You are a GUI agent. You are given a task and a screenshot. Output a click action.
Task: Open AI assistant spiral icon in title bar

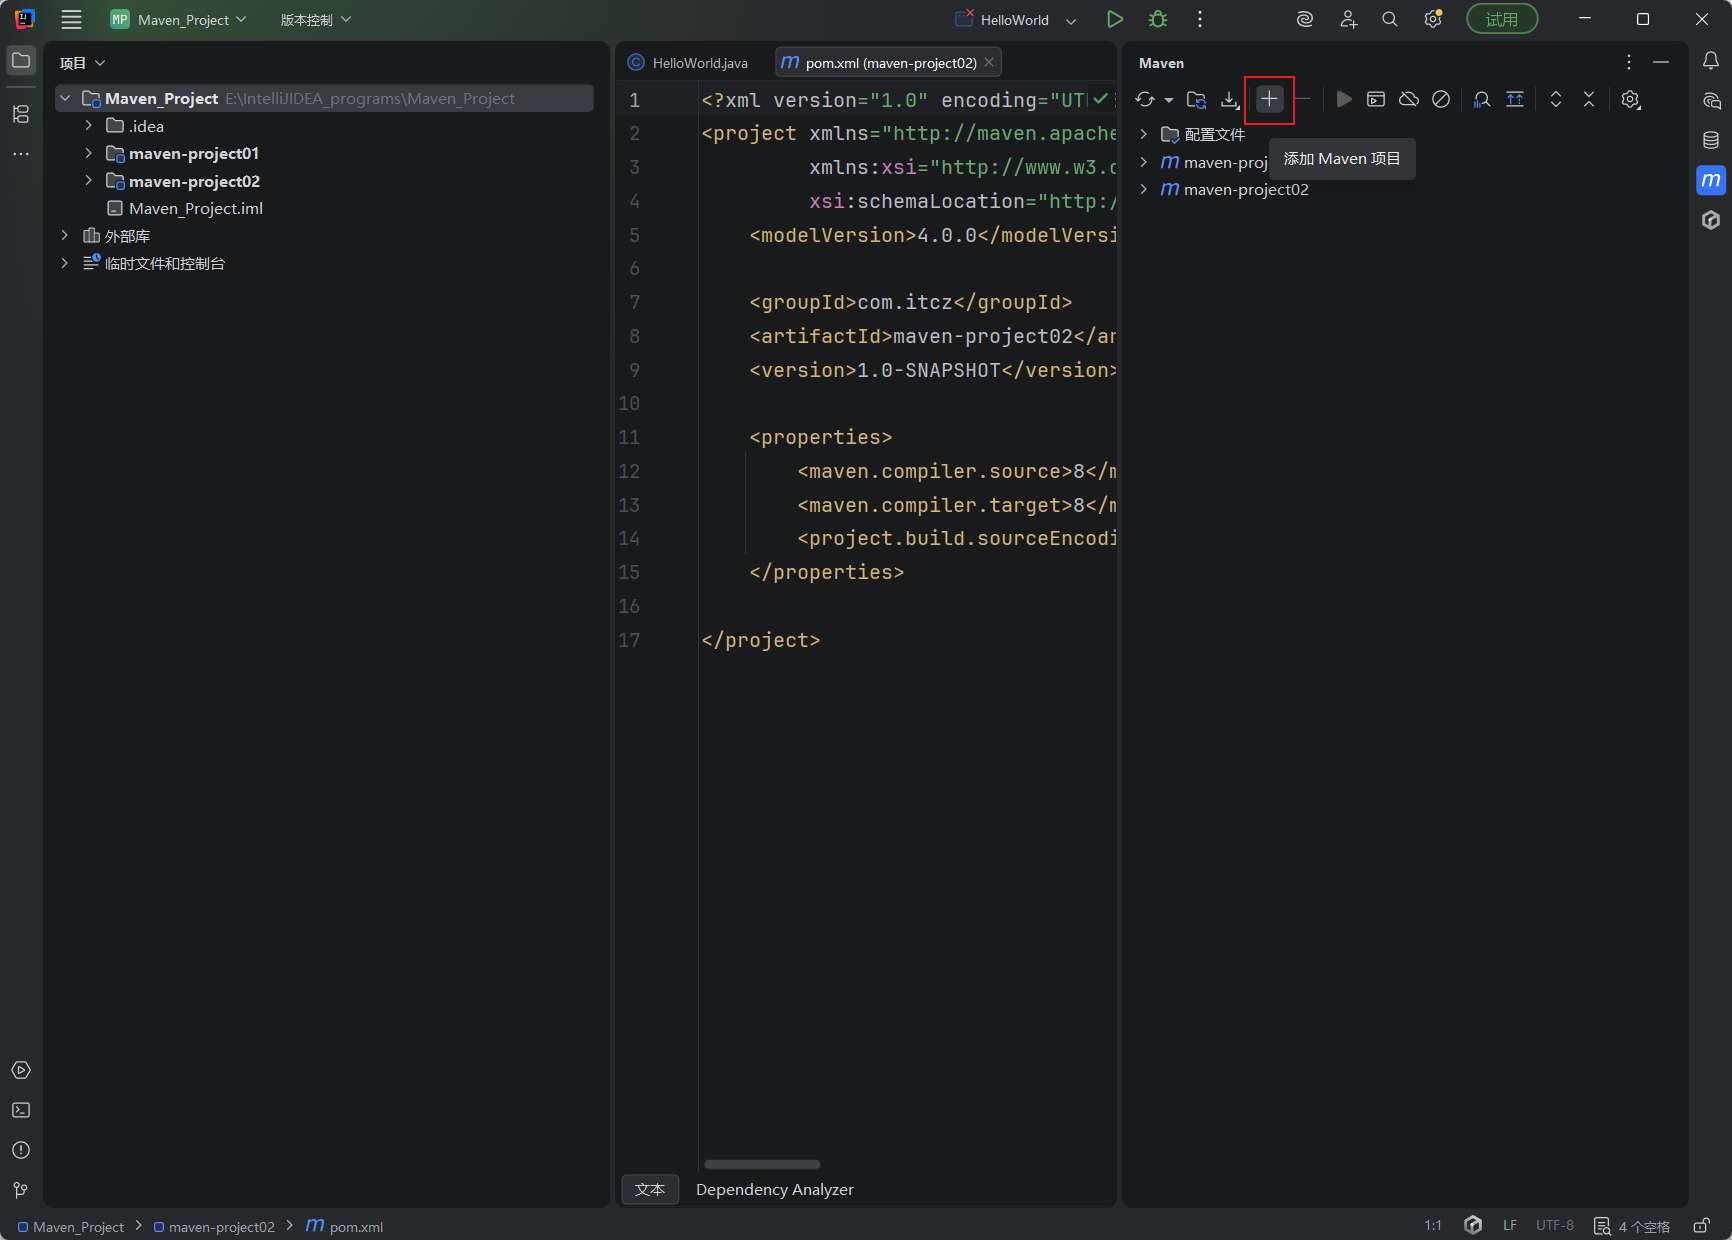1305,19
